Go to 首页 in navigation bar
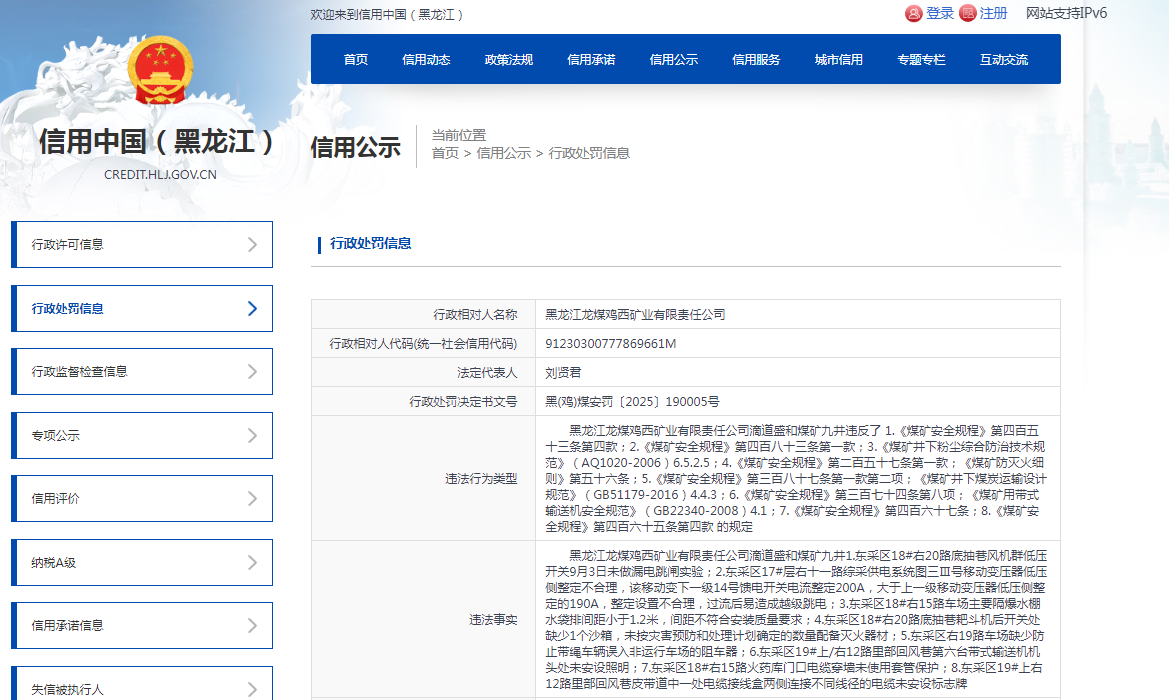This screenshot has height=700, width=1169. (356, 59)
